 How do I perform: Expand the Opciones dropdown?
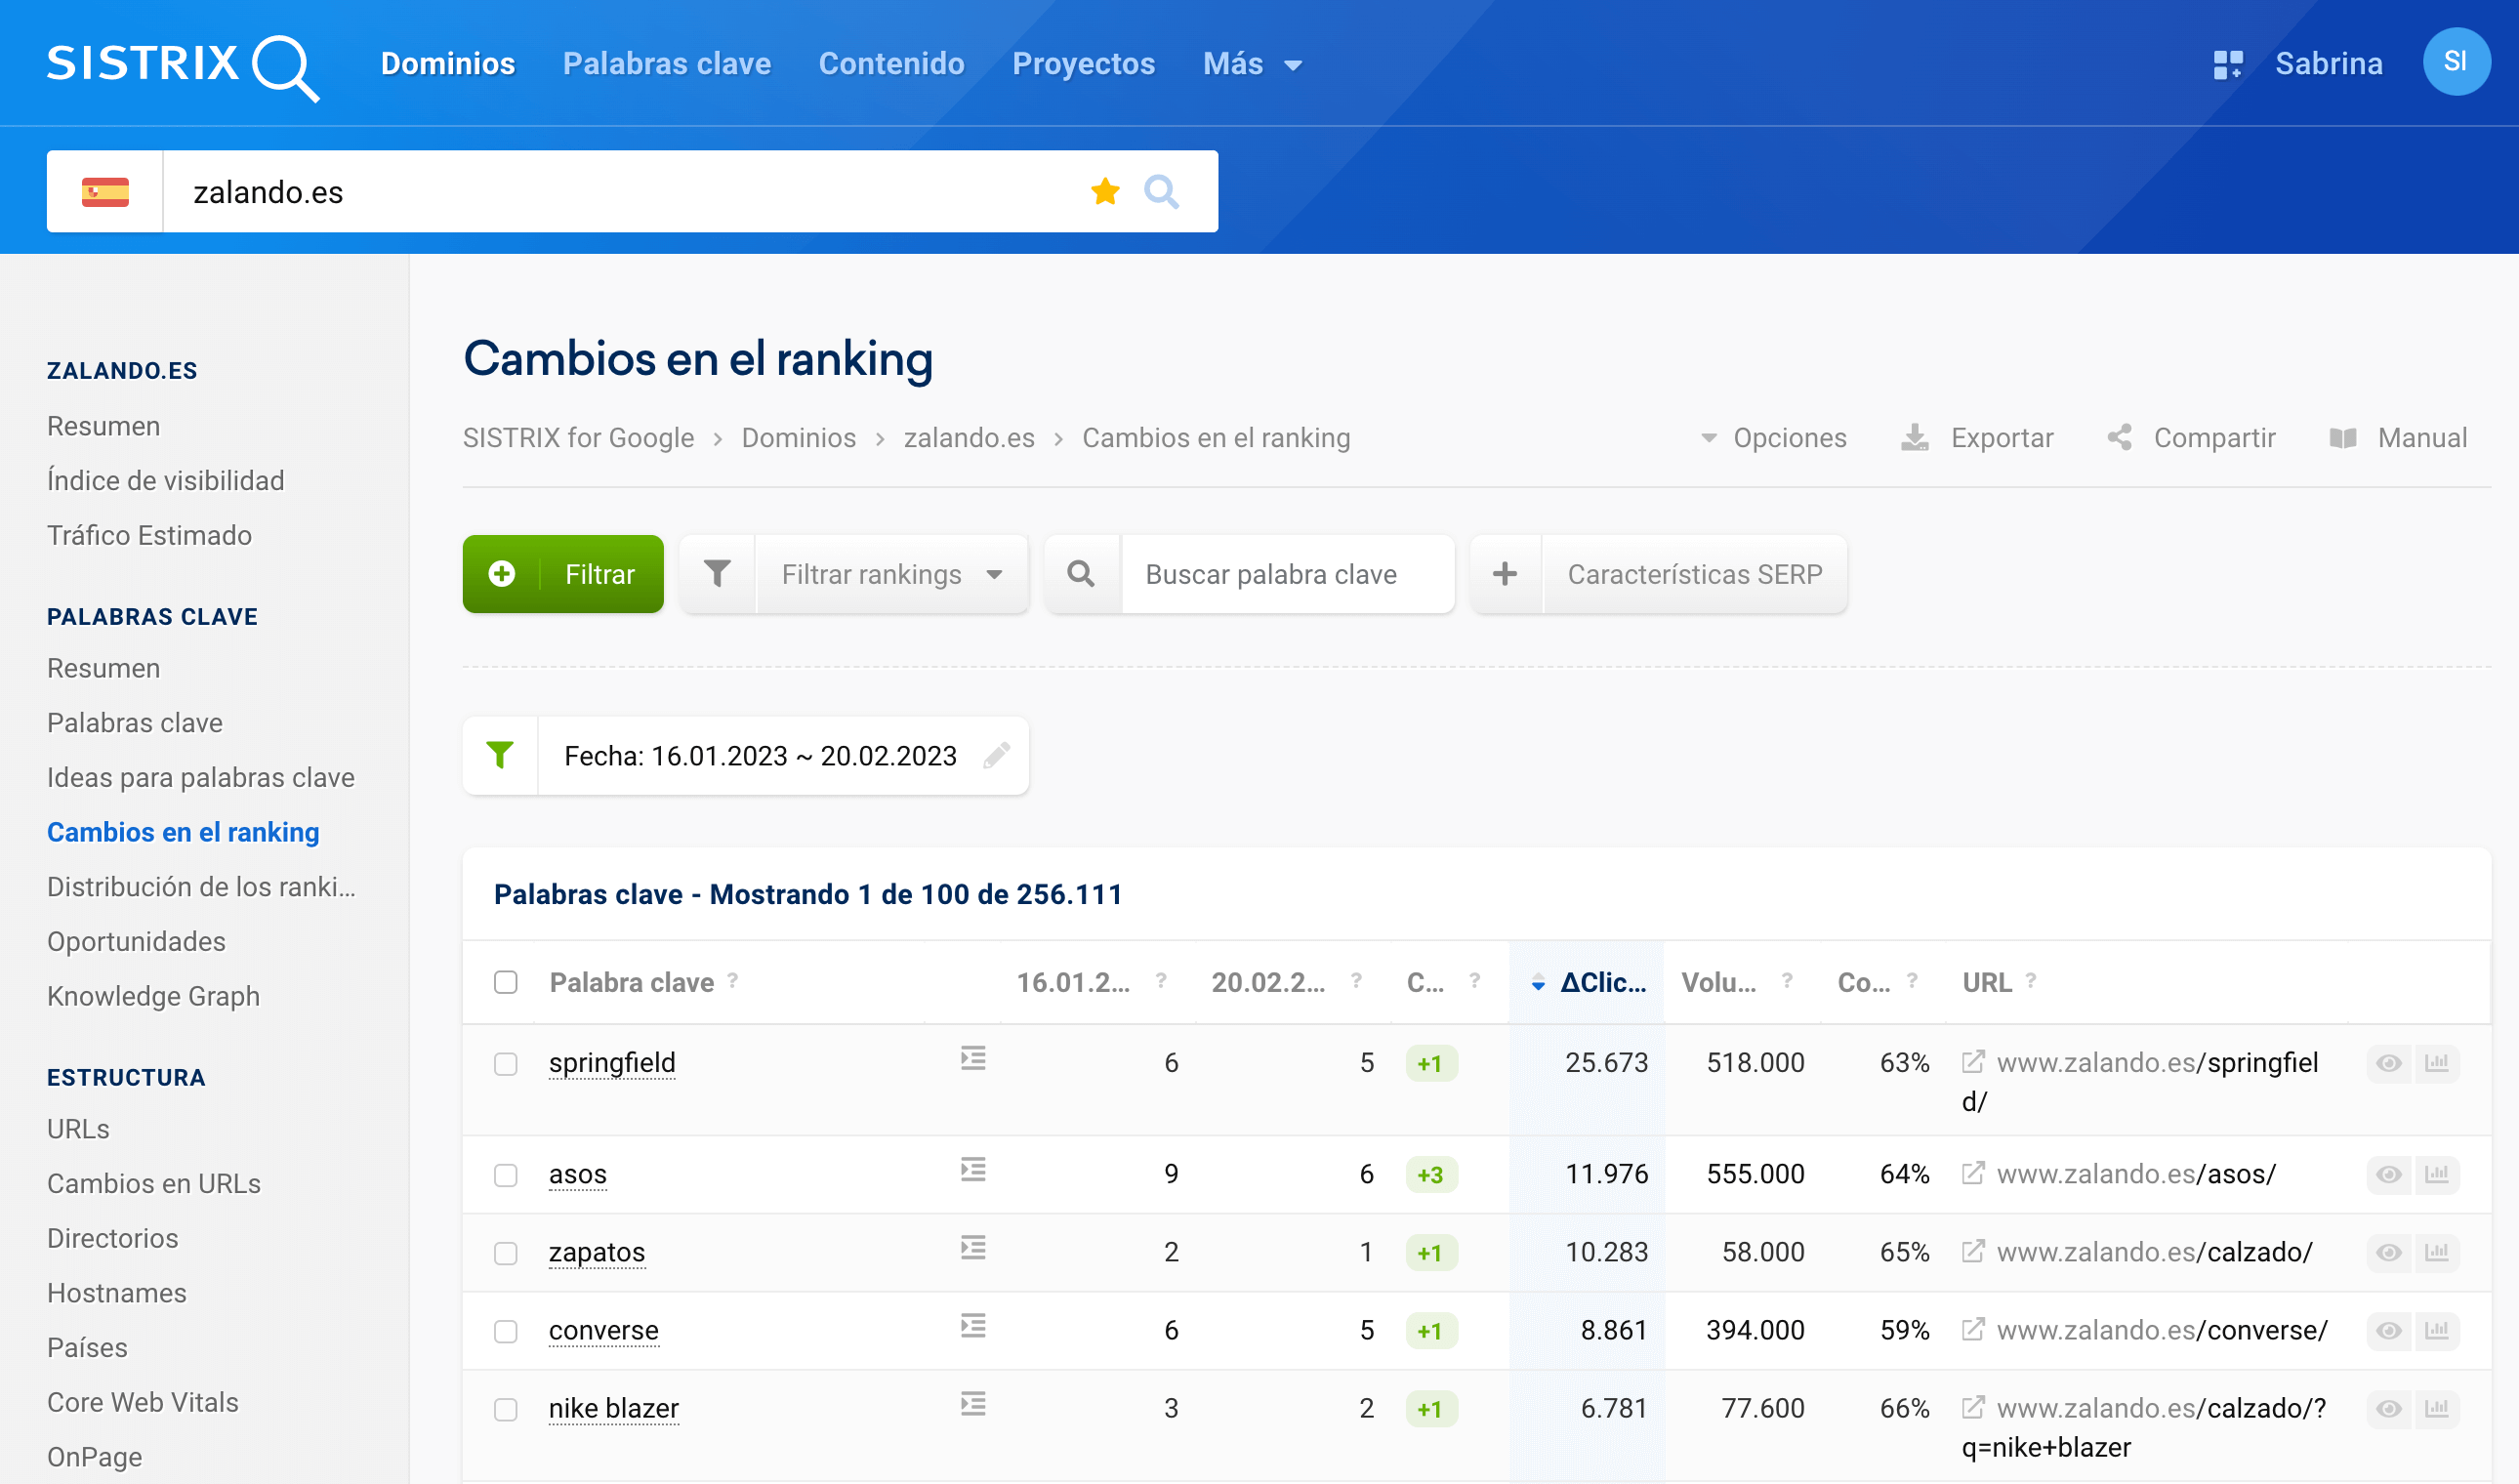(x=1774, y=438)
